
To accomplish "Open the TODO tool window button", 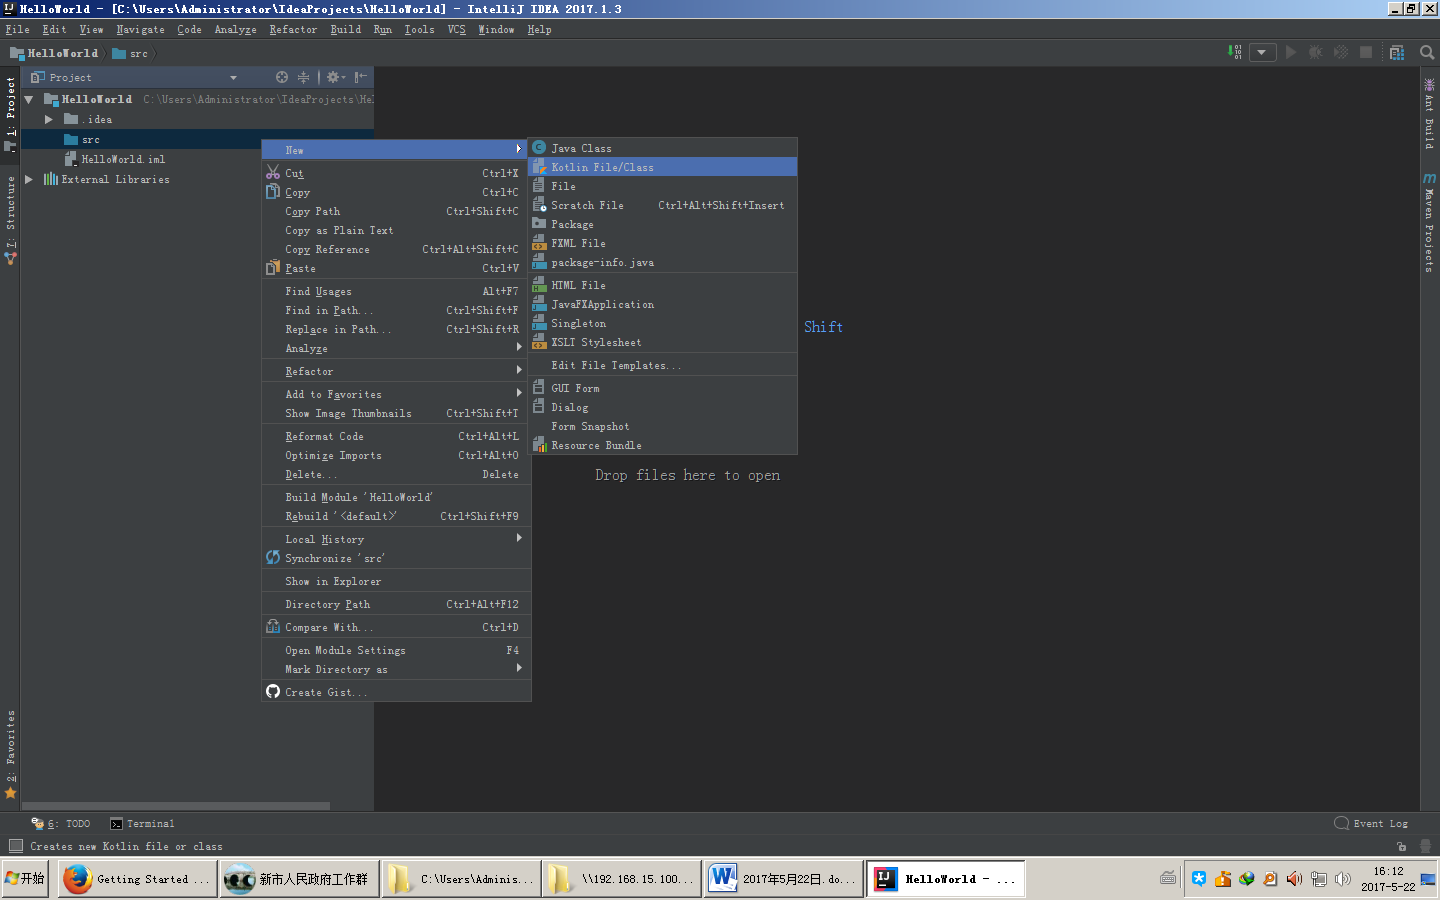I will click(x=61, y=823).
